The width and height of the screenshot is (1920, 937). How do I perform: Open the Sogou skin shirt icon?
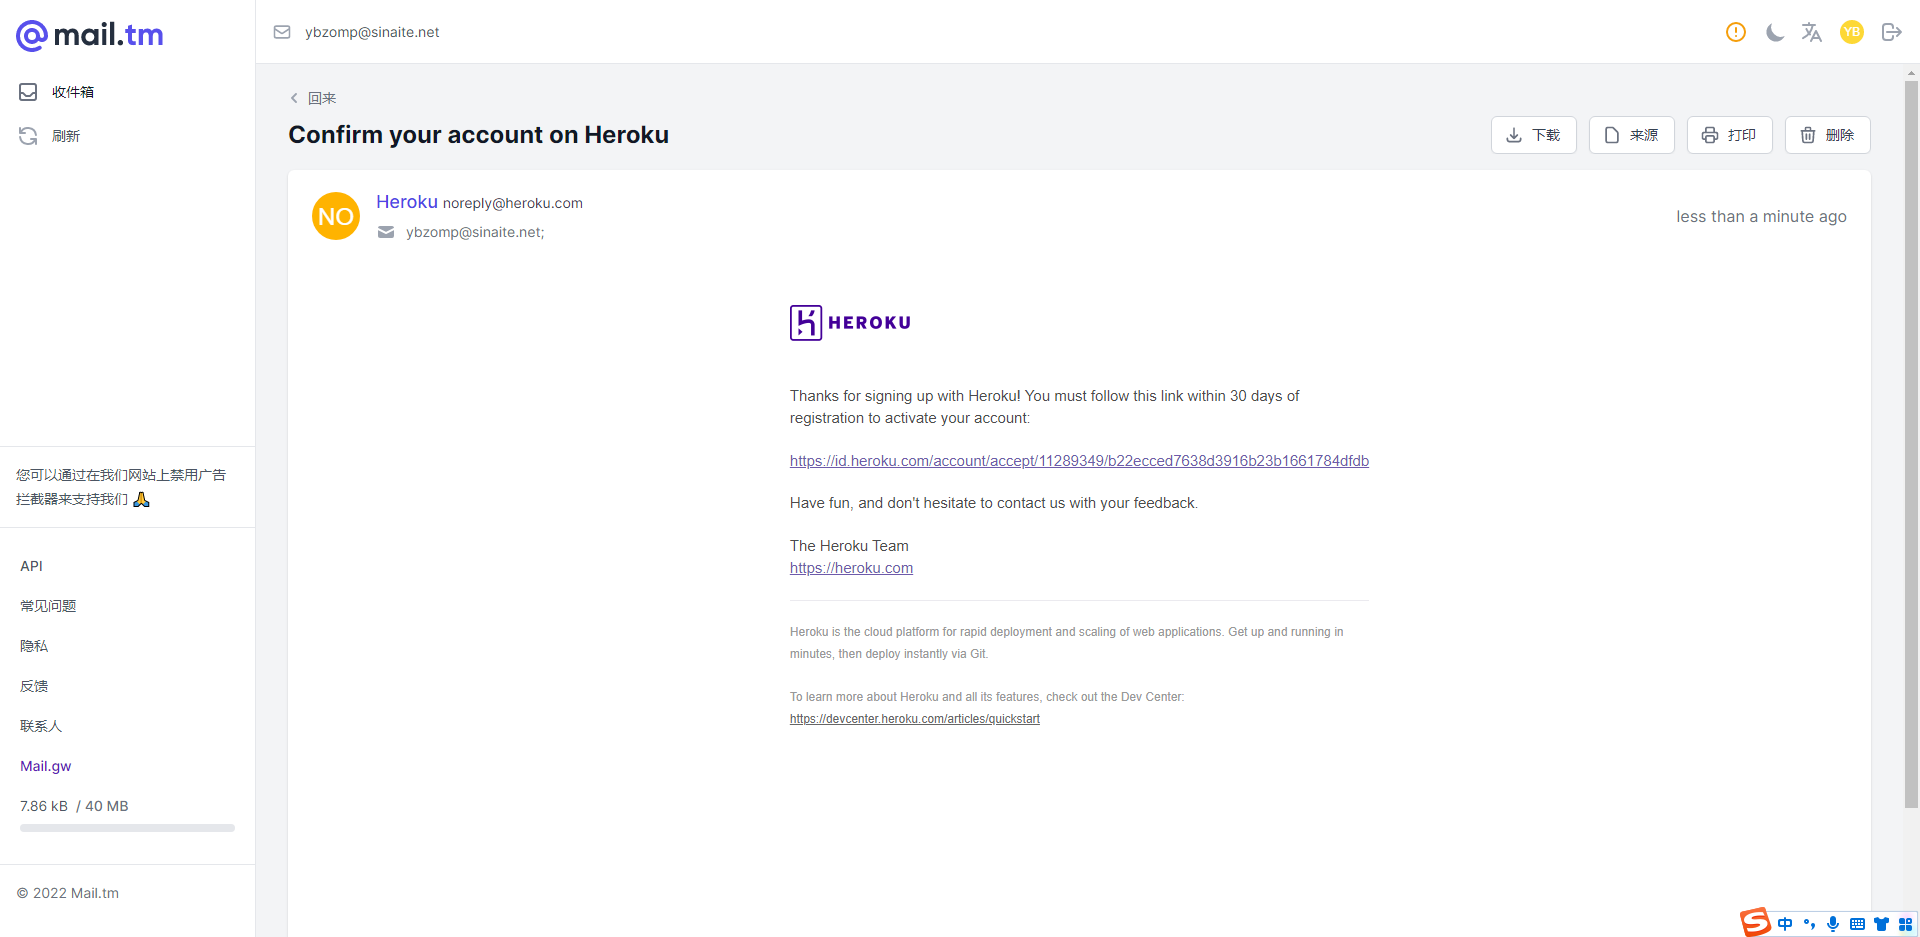(x=1881, y=924)
